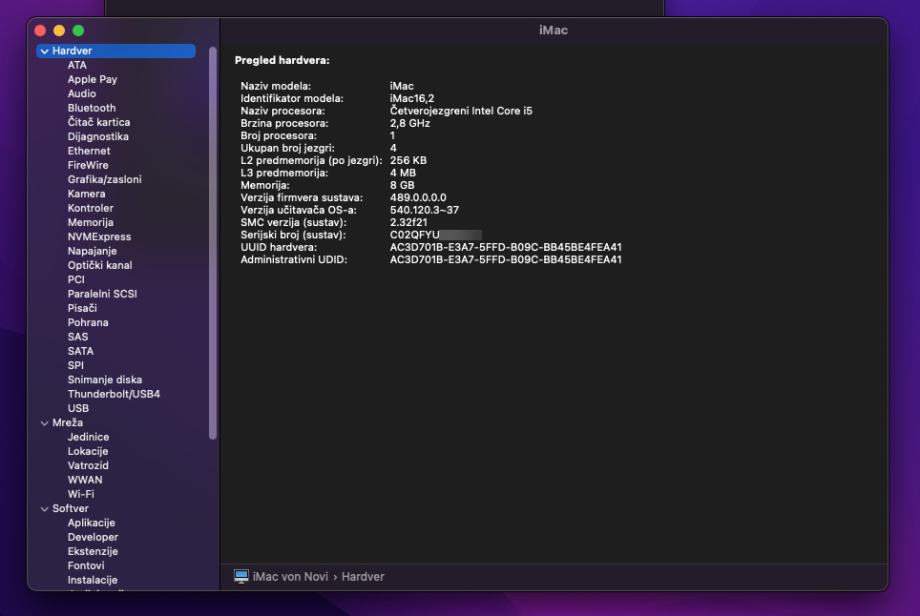The width and height of the screenshot is (920, 616).
Task: Open the PCI entry
Action: (x=76, y=280)
